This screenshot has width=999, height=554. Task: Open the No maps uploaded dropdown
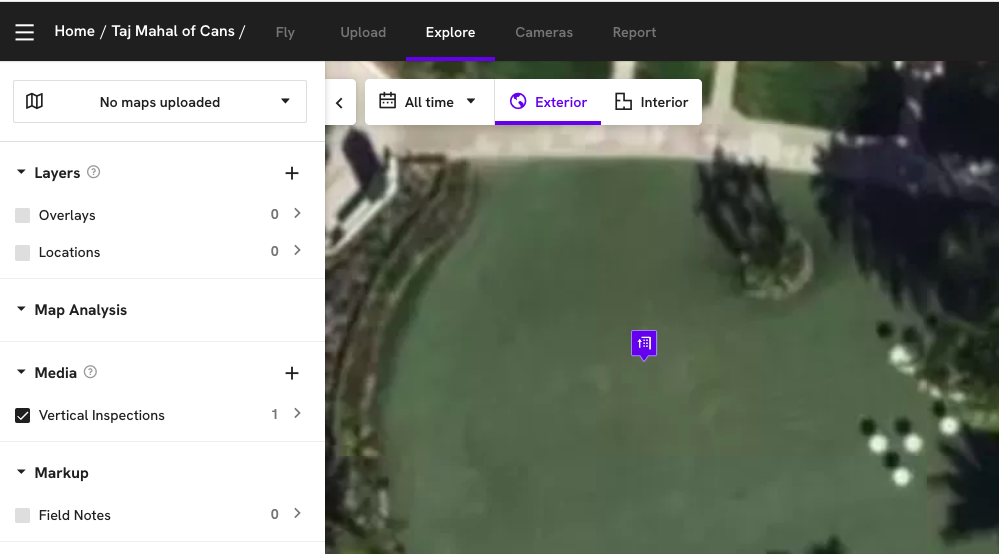160,102
